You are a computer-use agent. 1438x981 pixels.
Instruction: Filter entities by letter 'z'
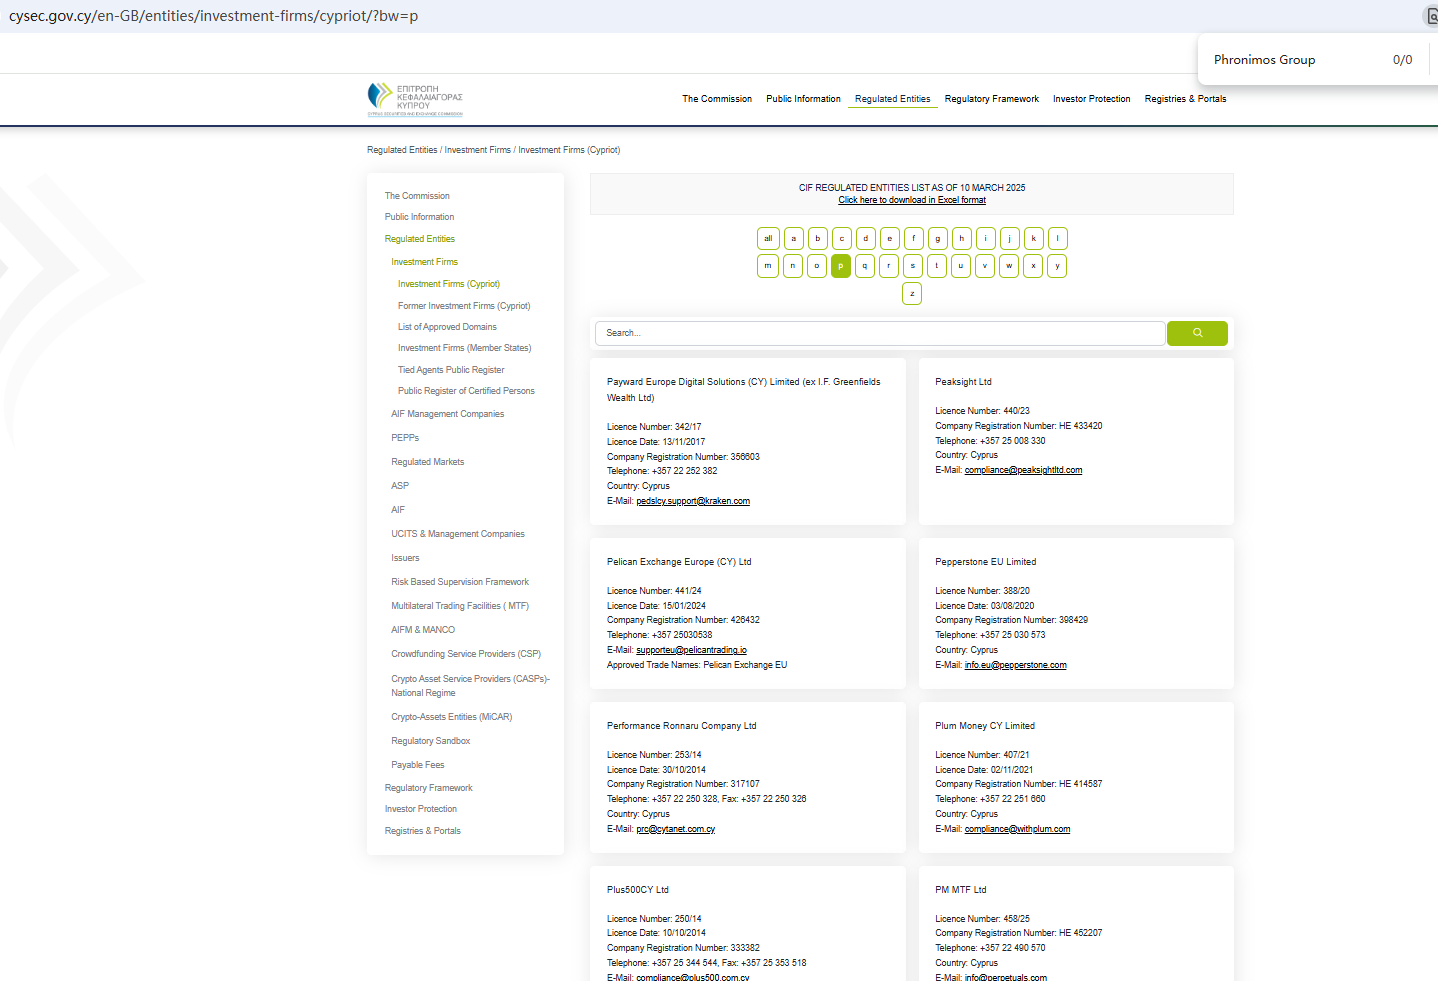(x=912, y=293)
